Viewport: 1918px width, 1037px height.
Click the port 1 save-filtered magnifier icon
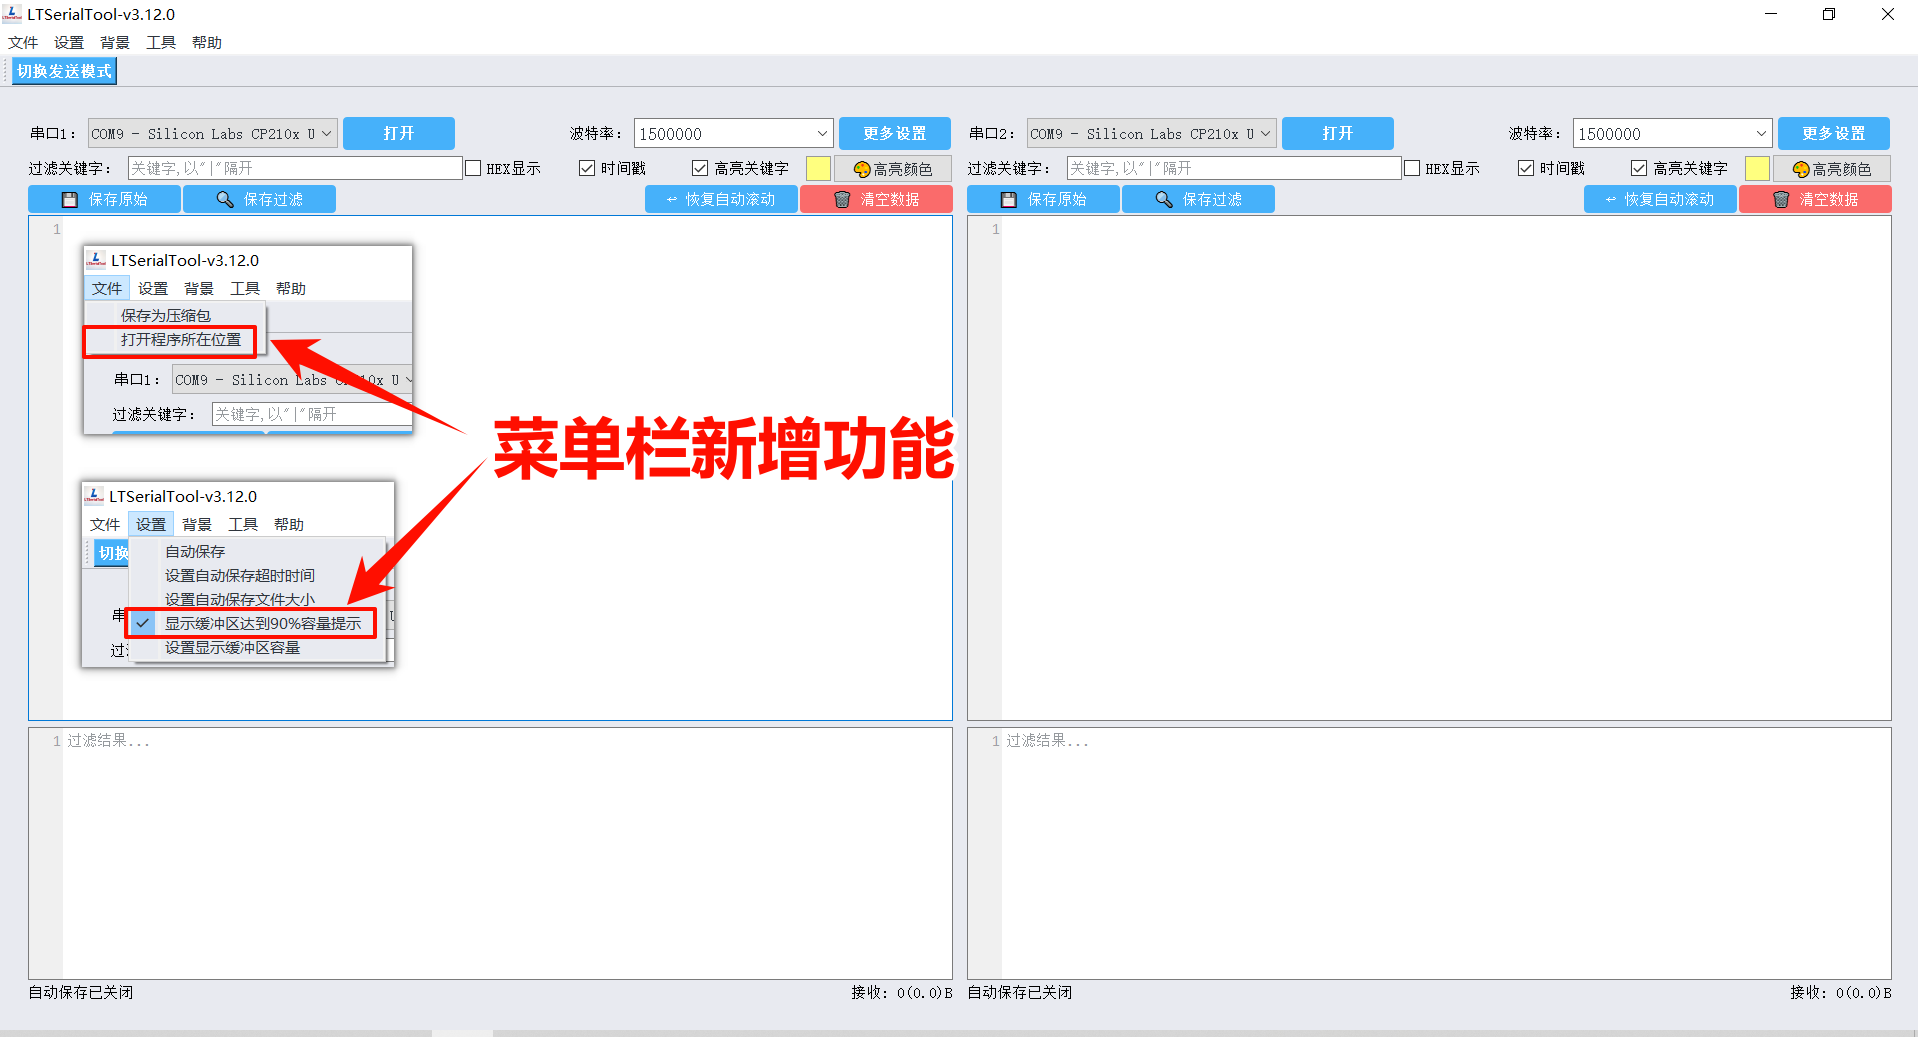click(225, 200)
